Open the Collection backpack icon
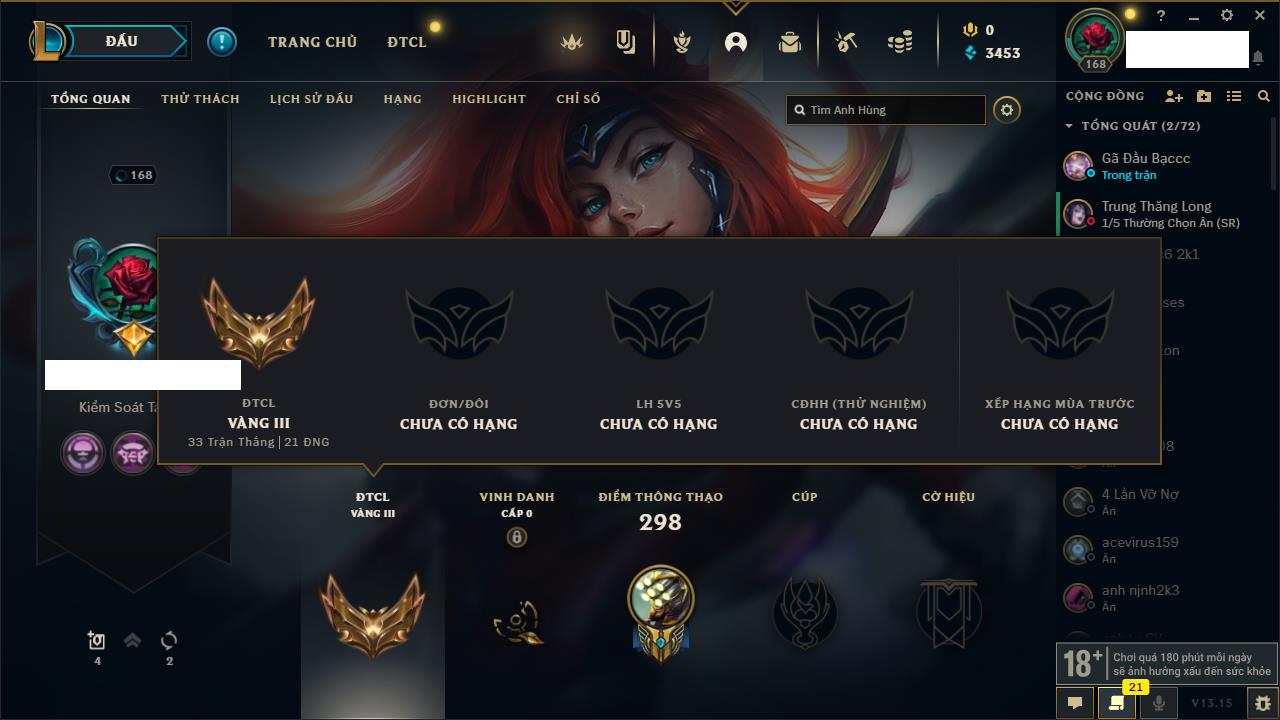This screenshot has width=1280, height=720. point(790,42)
